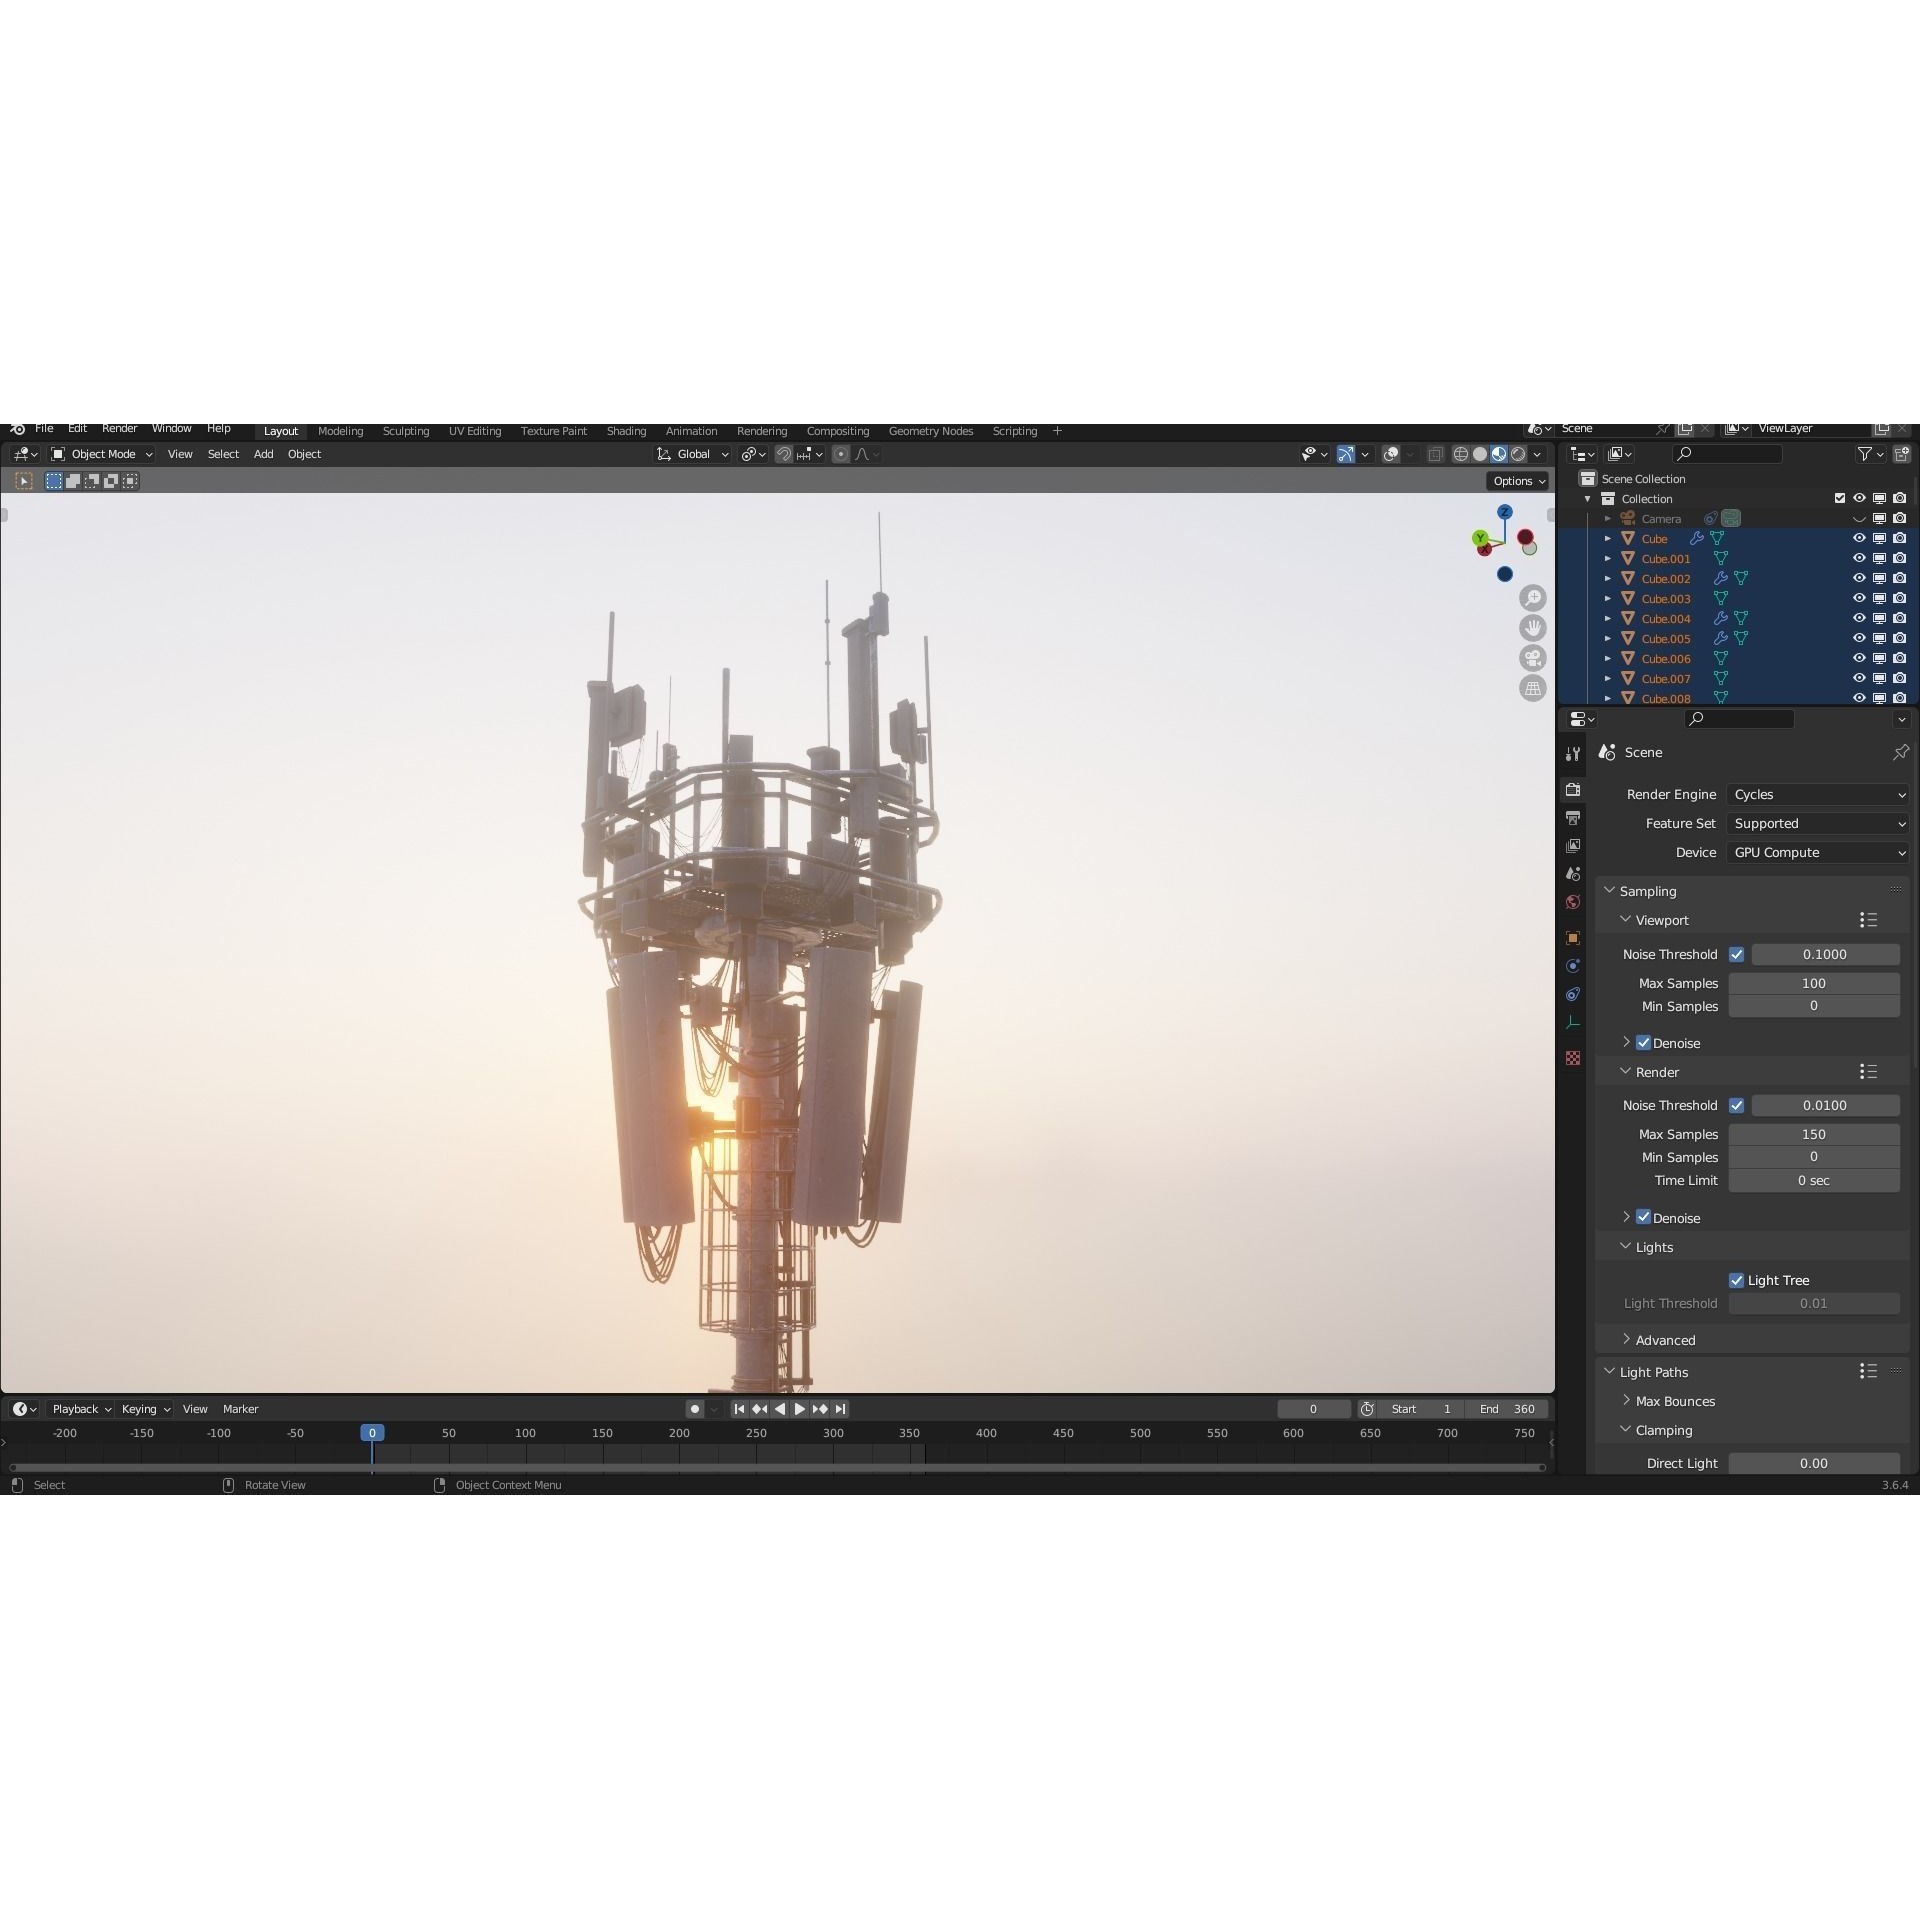Open the Render Properties tab icon
This screenshot has height=1920, width=1920.
[x=1573, y=789]
